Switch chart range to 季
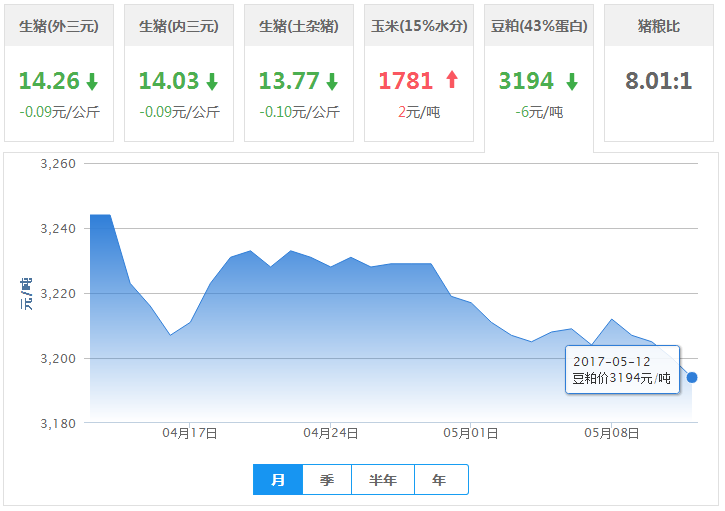 [x=327, y=480]
